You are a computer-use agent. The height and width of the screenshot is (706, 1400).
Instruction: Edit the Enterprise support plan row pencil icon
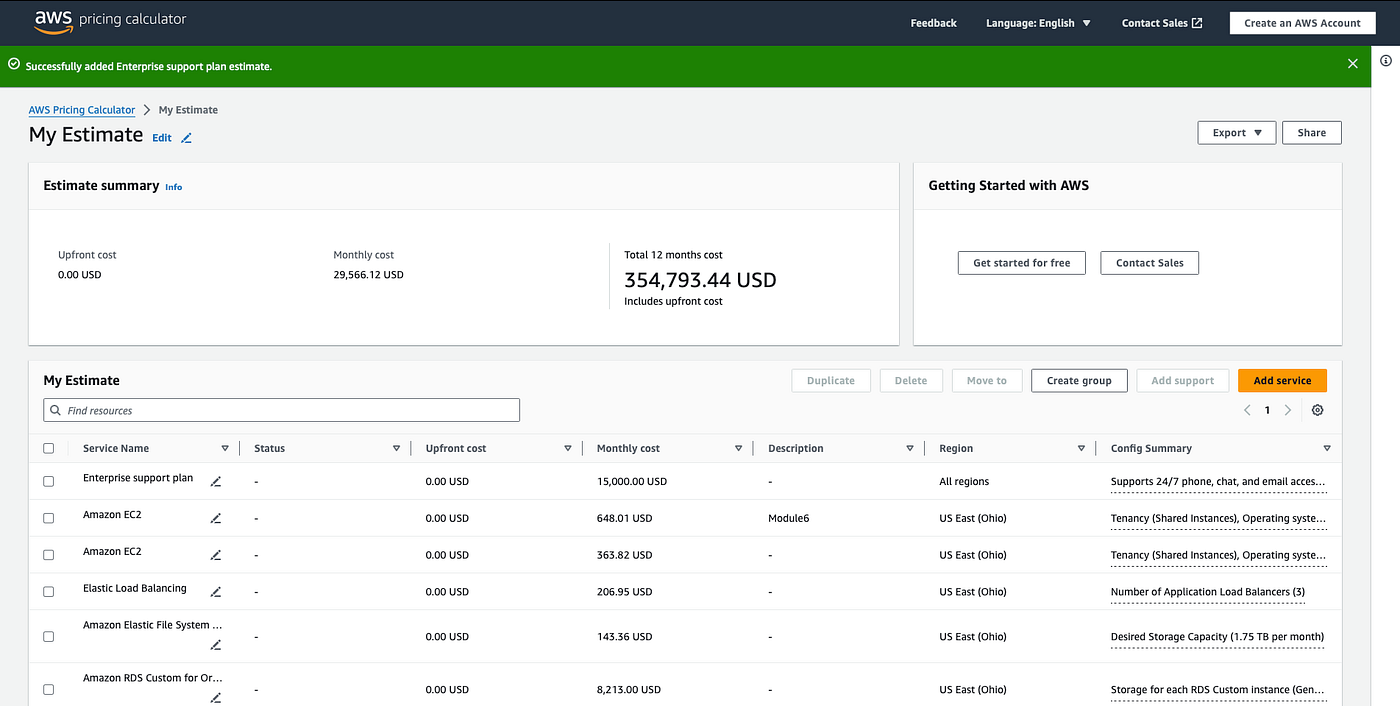pos(216,482)
